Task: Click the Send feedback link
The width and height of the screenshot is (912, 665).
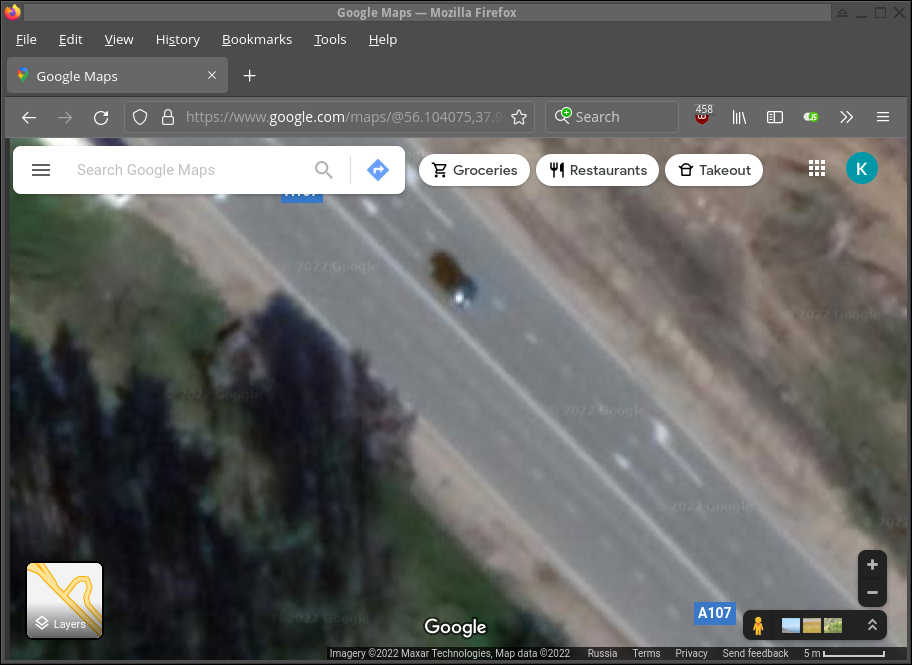Action: (x=755, y=653)
